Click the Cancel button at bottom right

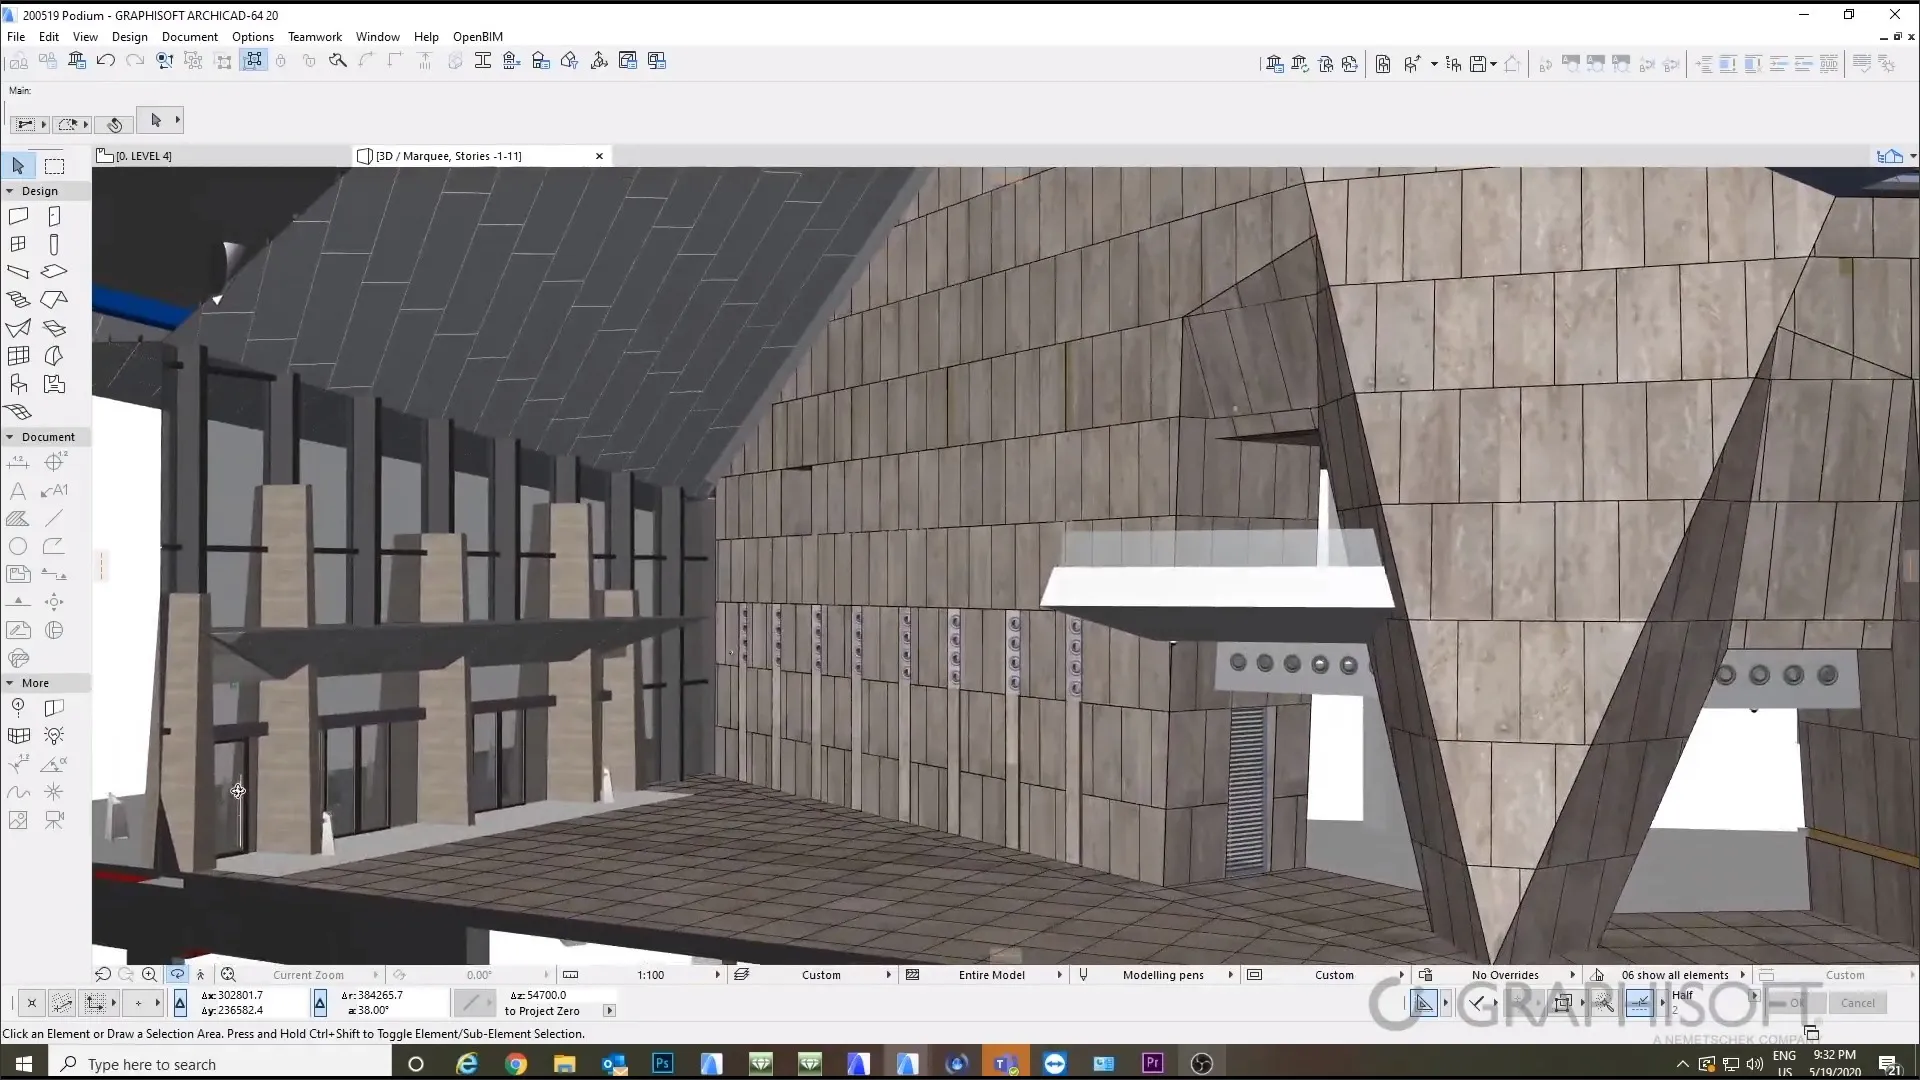click(1857, 1002)
